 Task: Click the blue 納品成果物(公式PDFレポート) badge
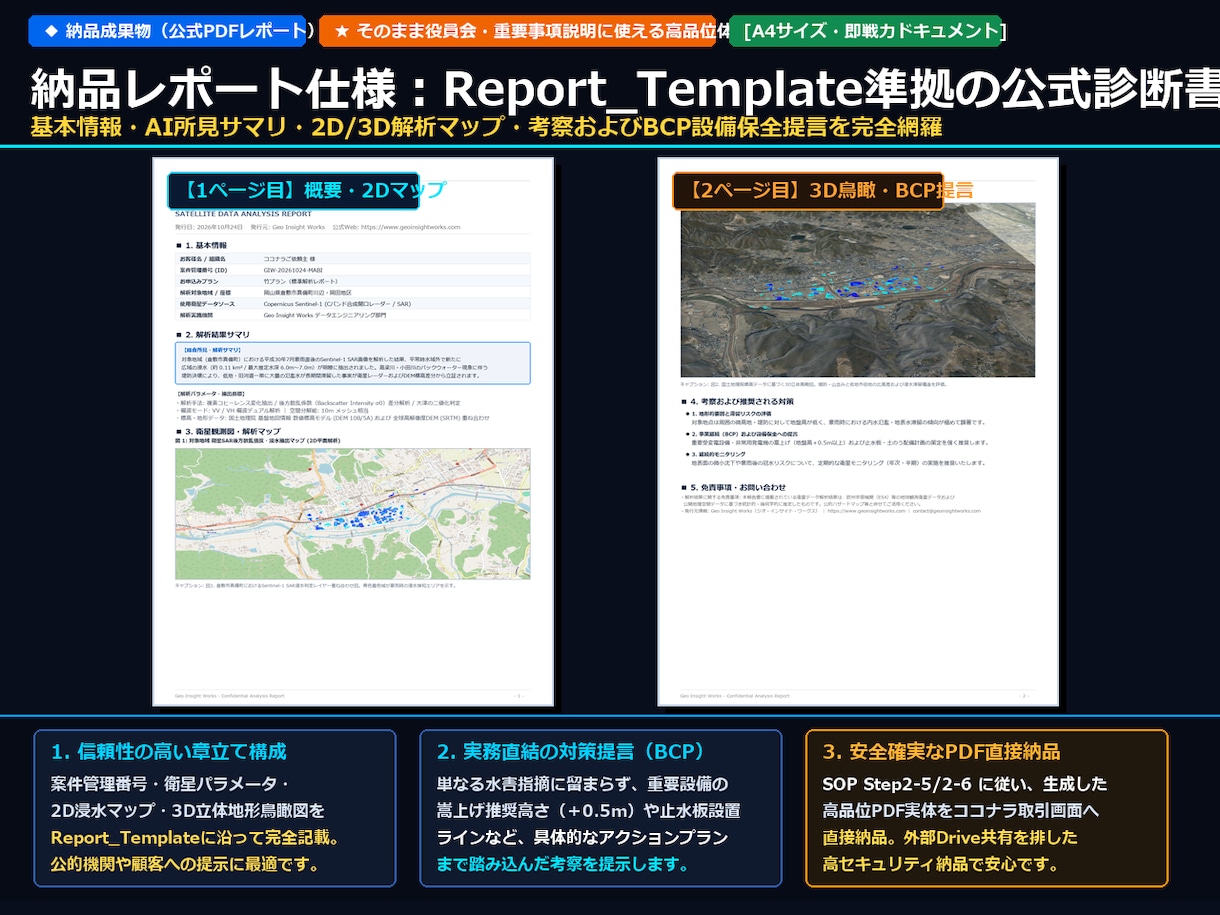click(167, 31)
